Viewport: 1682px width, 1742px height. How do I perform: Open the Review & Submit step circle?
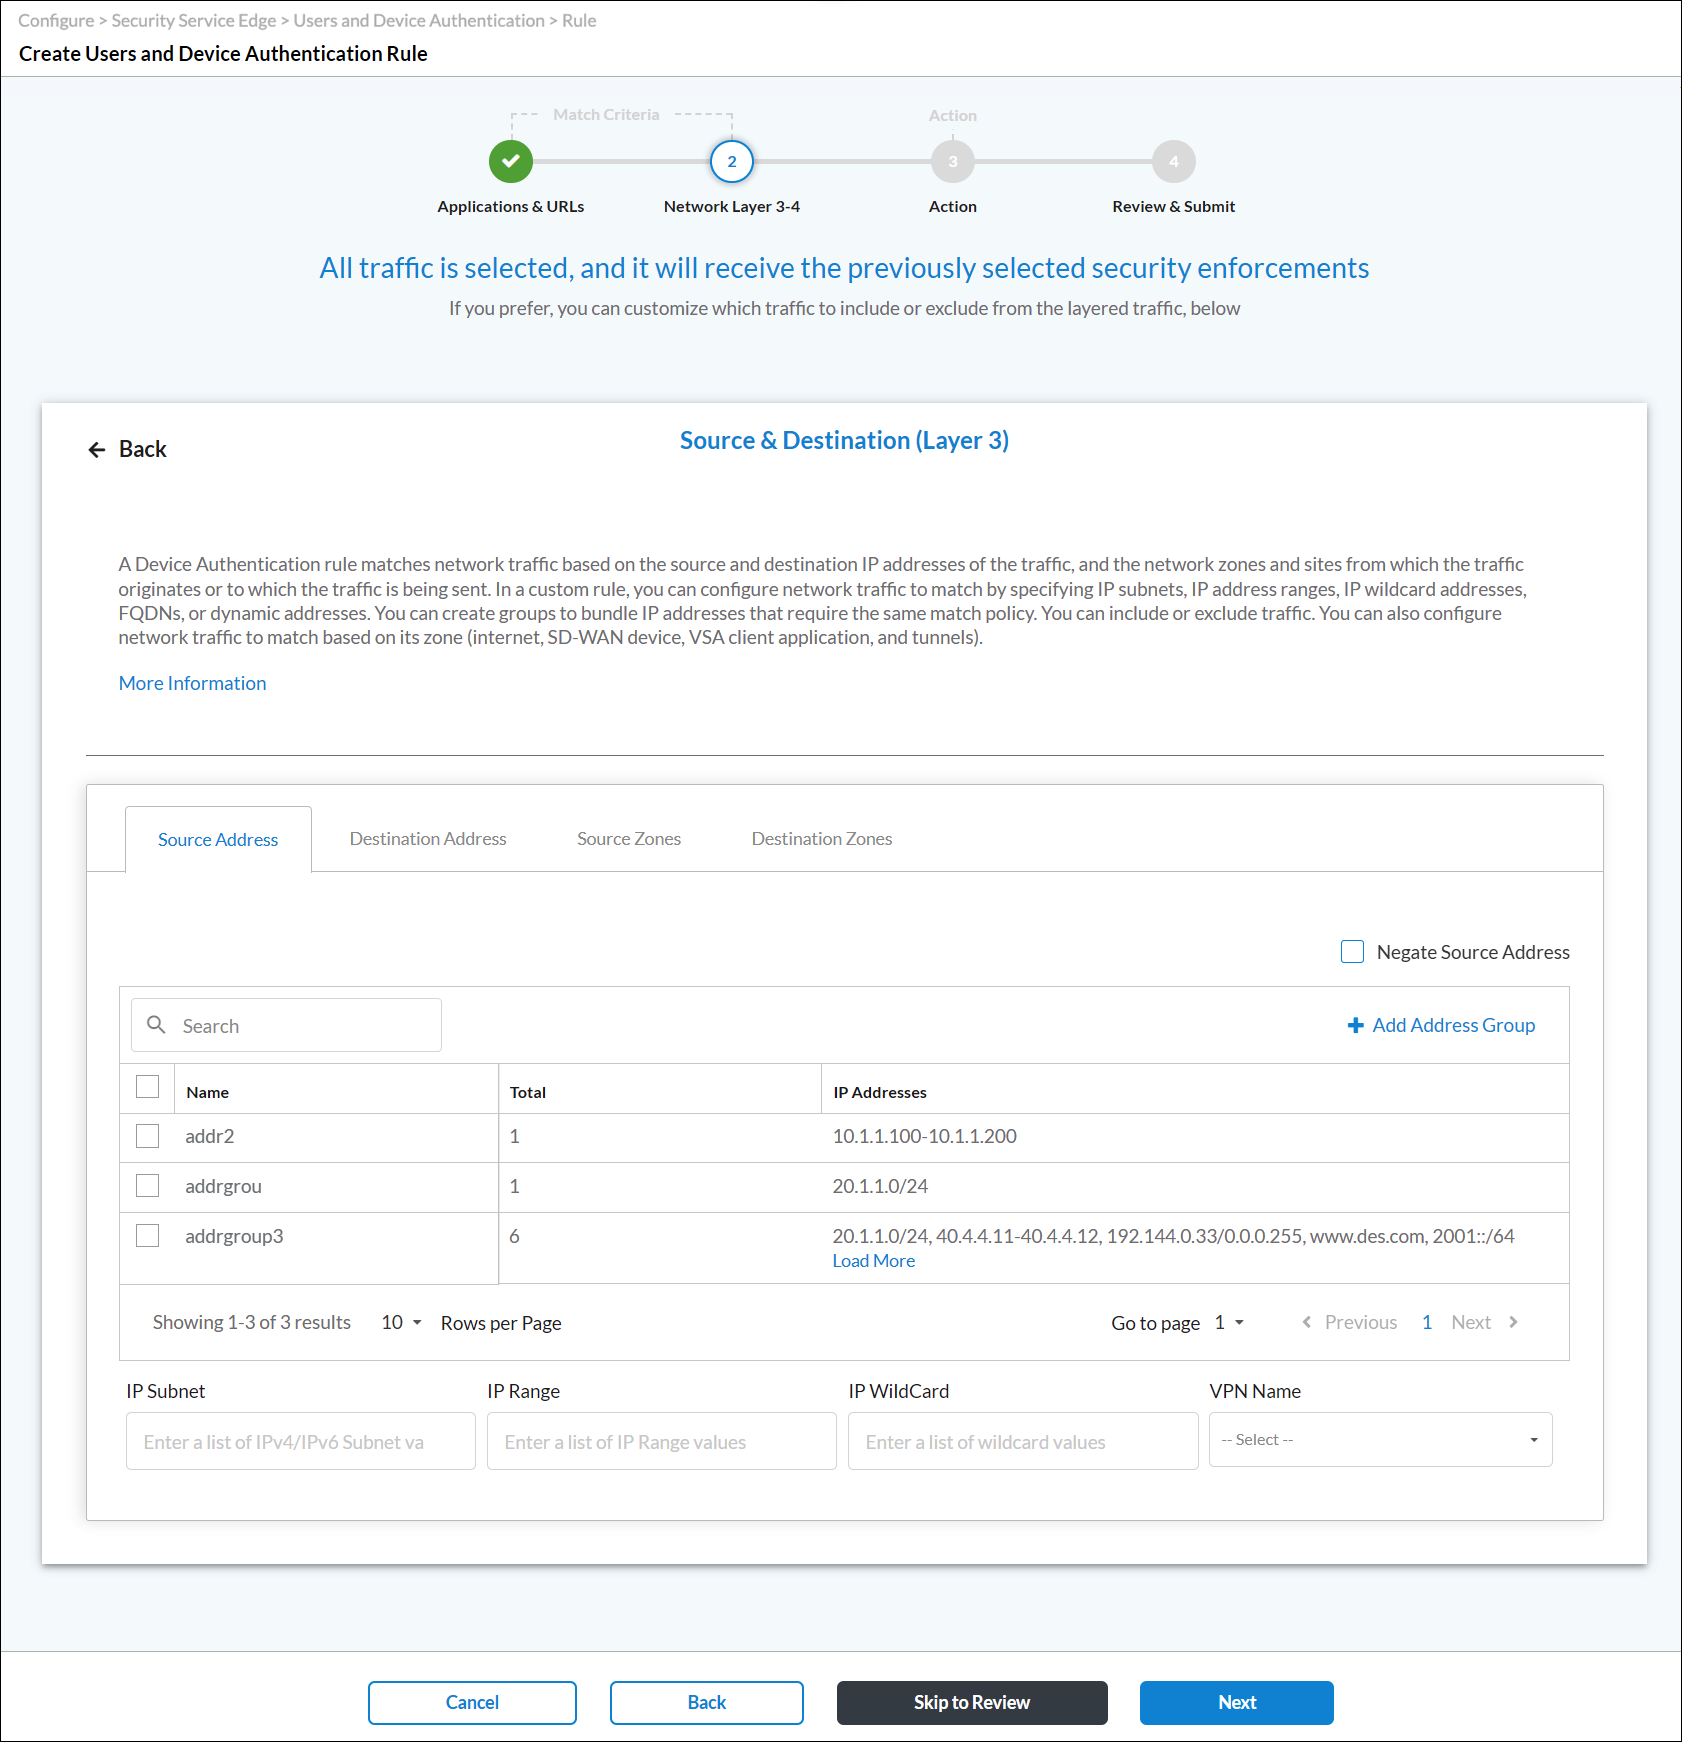click(x=1172, y=161)
